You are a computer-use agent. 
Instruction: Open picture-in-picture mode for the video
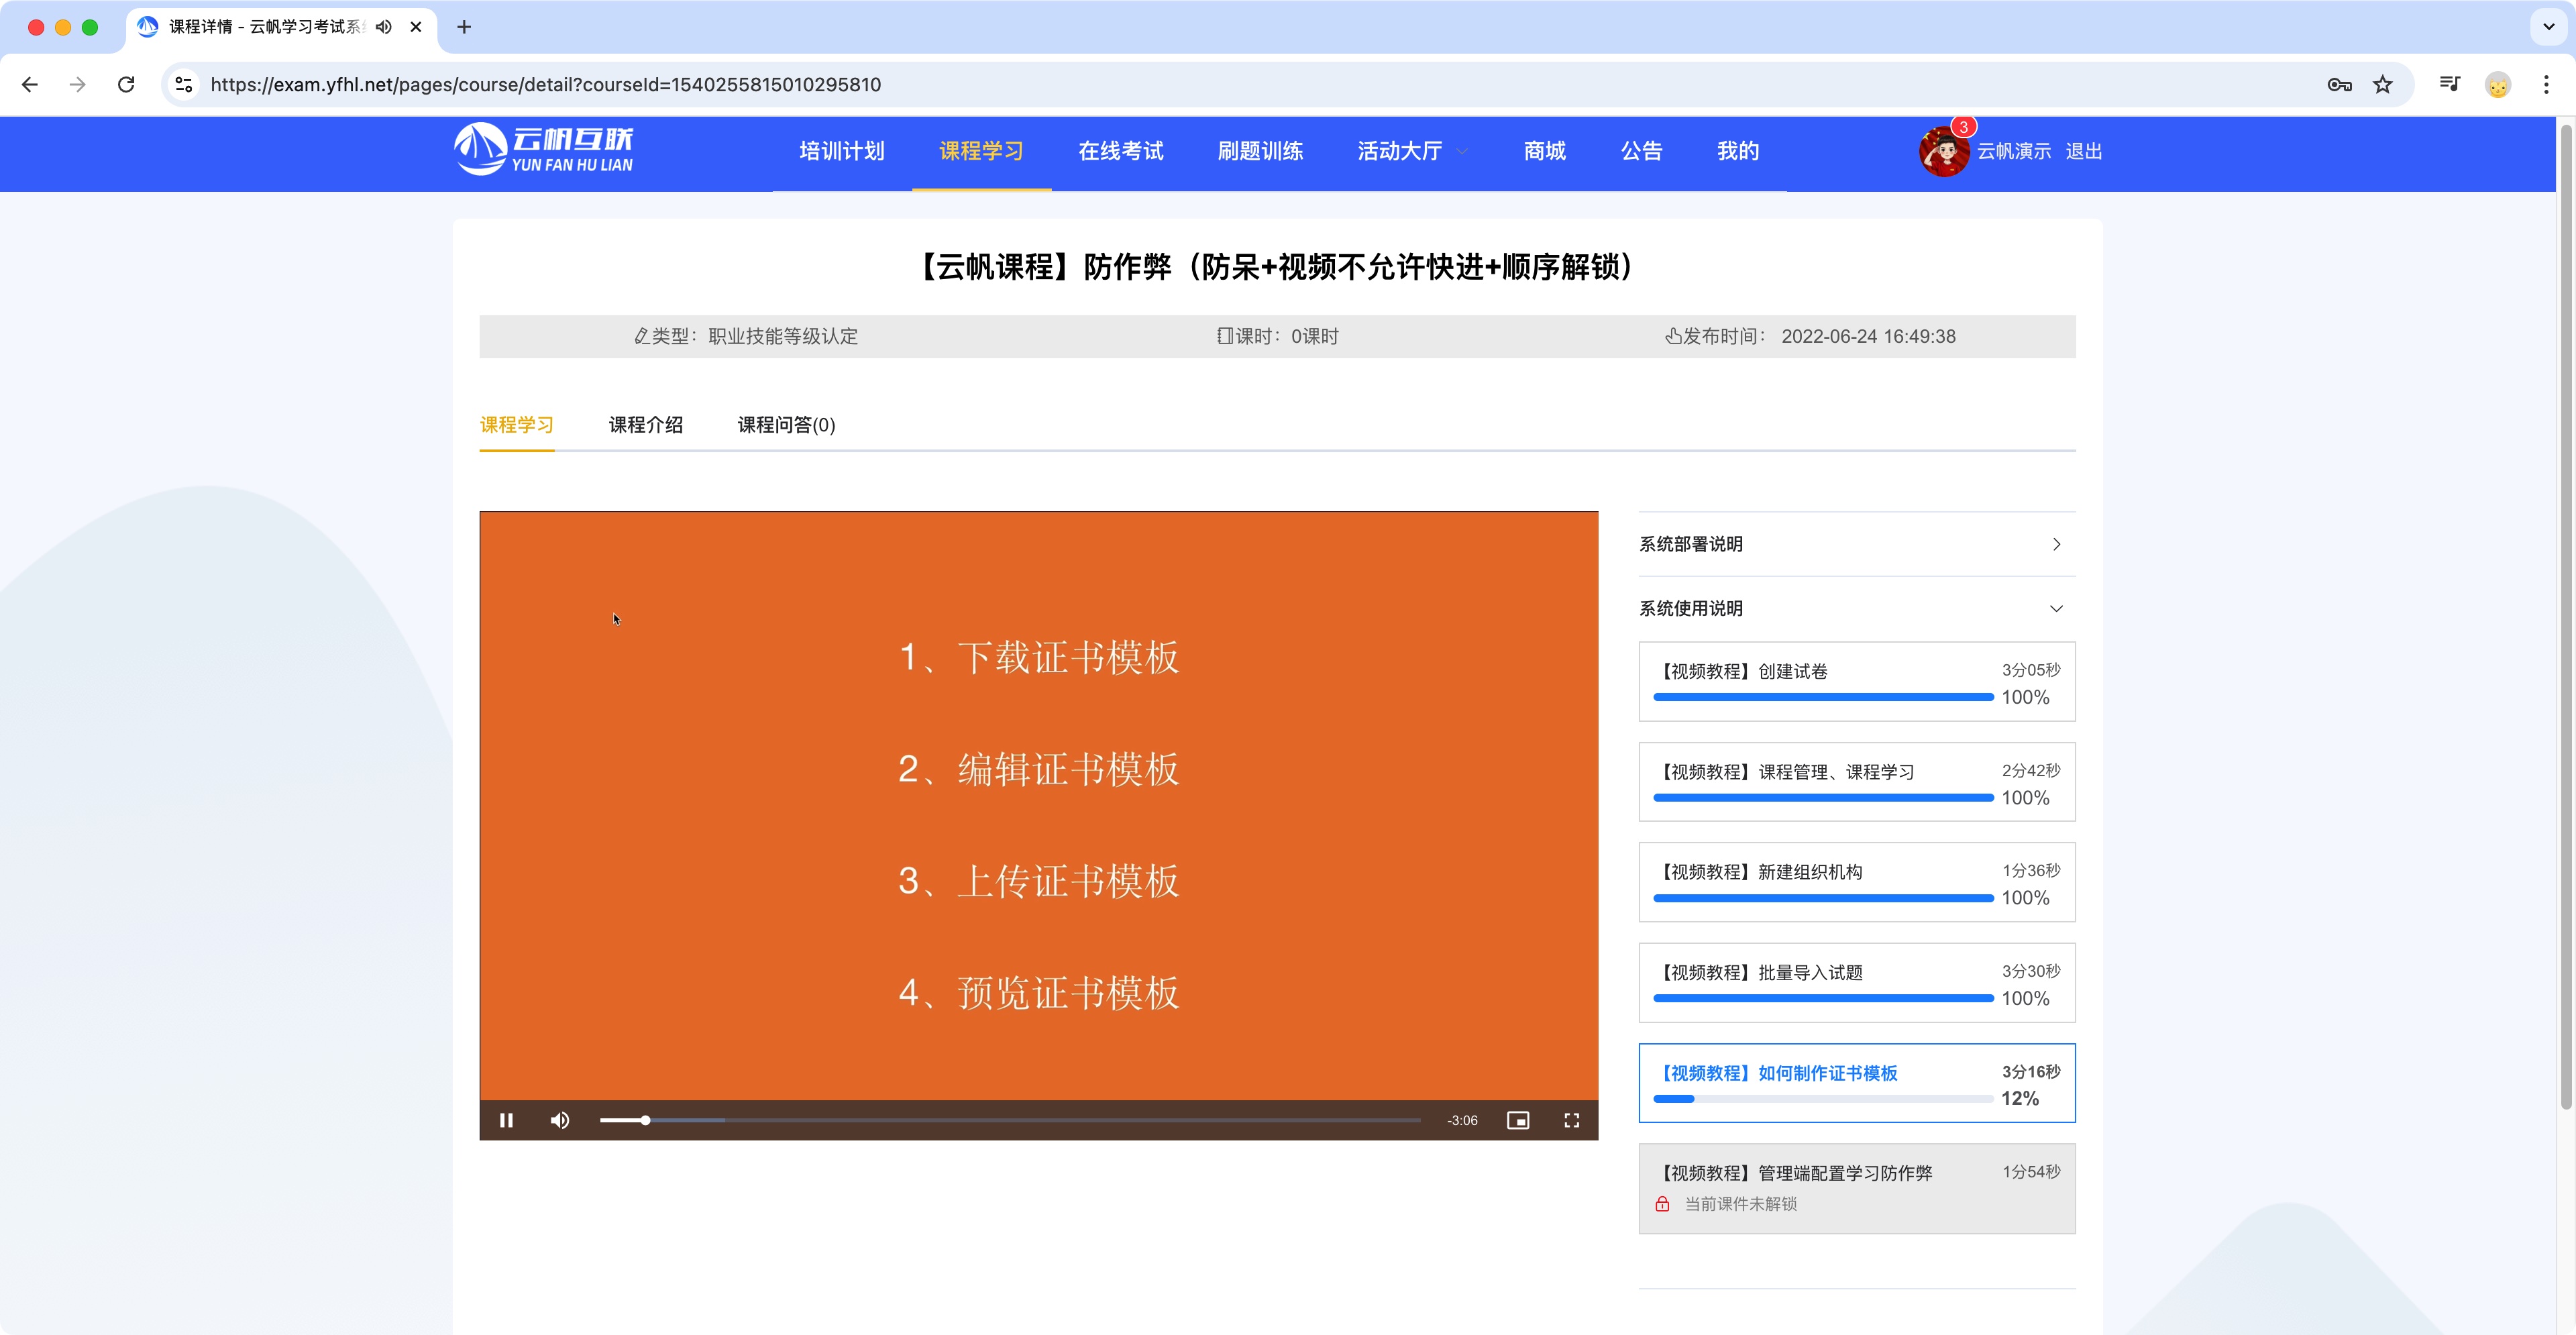[x=1518, y=1120]
